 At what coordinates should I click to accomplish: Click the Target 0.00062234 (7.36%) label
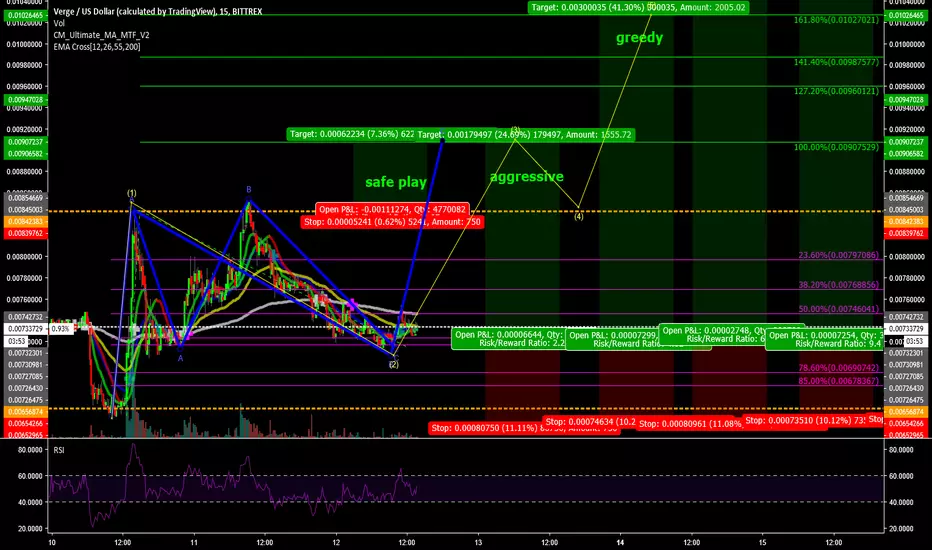pos(351,134)
